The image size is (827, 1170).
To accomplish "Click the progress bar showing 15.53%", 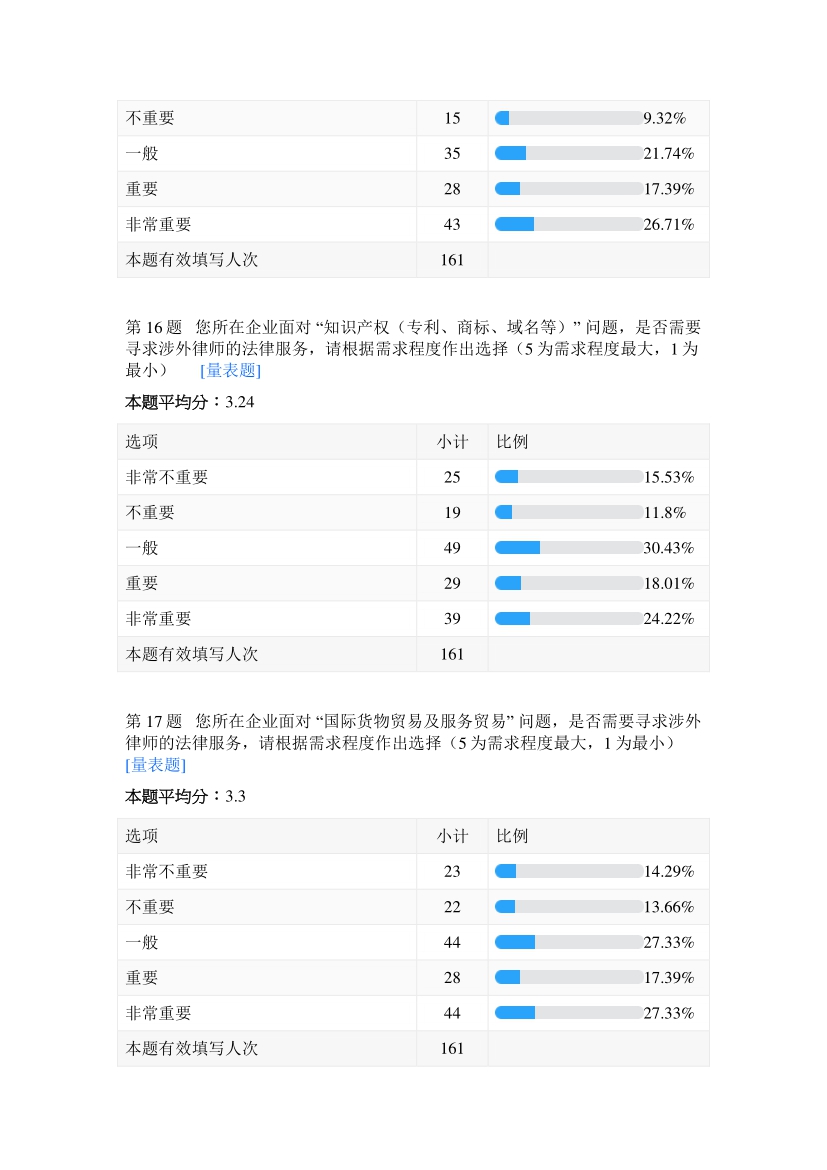I will coord(568,477).
